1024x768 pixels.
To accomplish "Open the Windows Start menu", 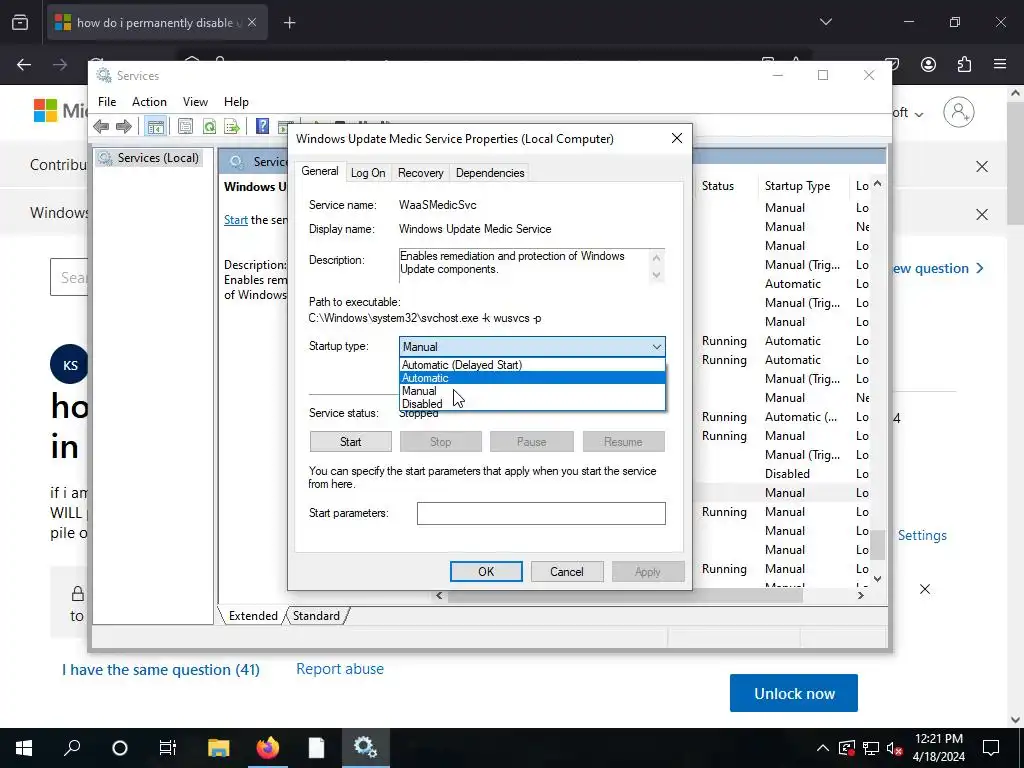I will click(x=24, y=748).
